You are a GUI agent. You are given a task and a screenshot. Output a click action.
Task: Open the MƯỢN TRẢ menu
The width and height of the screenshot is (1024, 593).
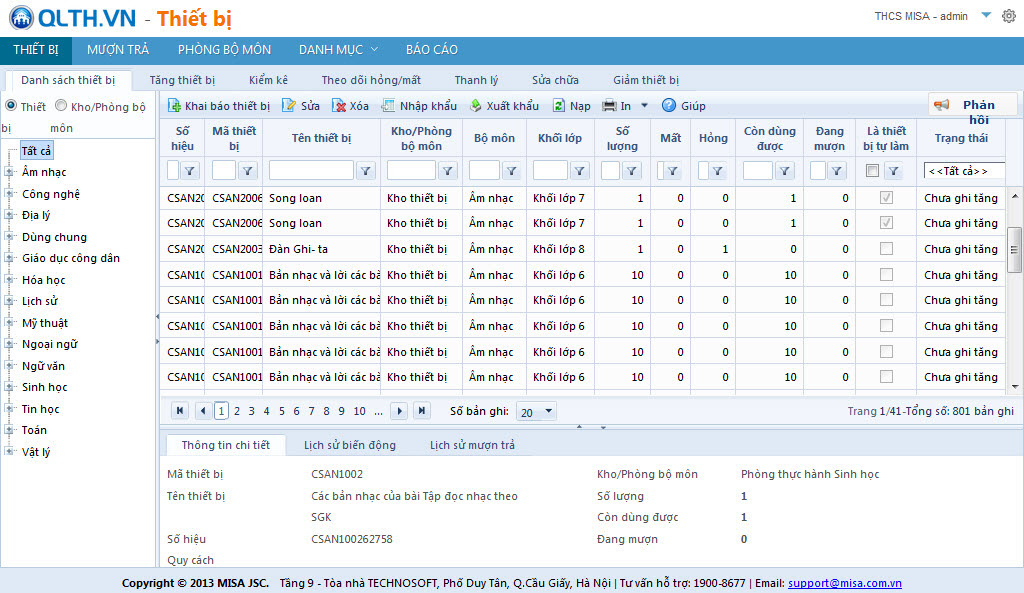coord(117,50)
